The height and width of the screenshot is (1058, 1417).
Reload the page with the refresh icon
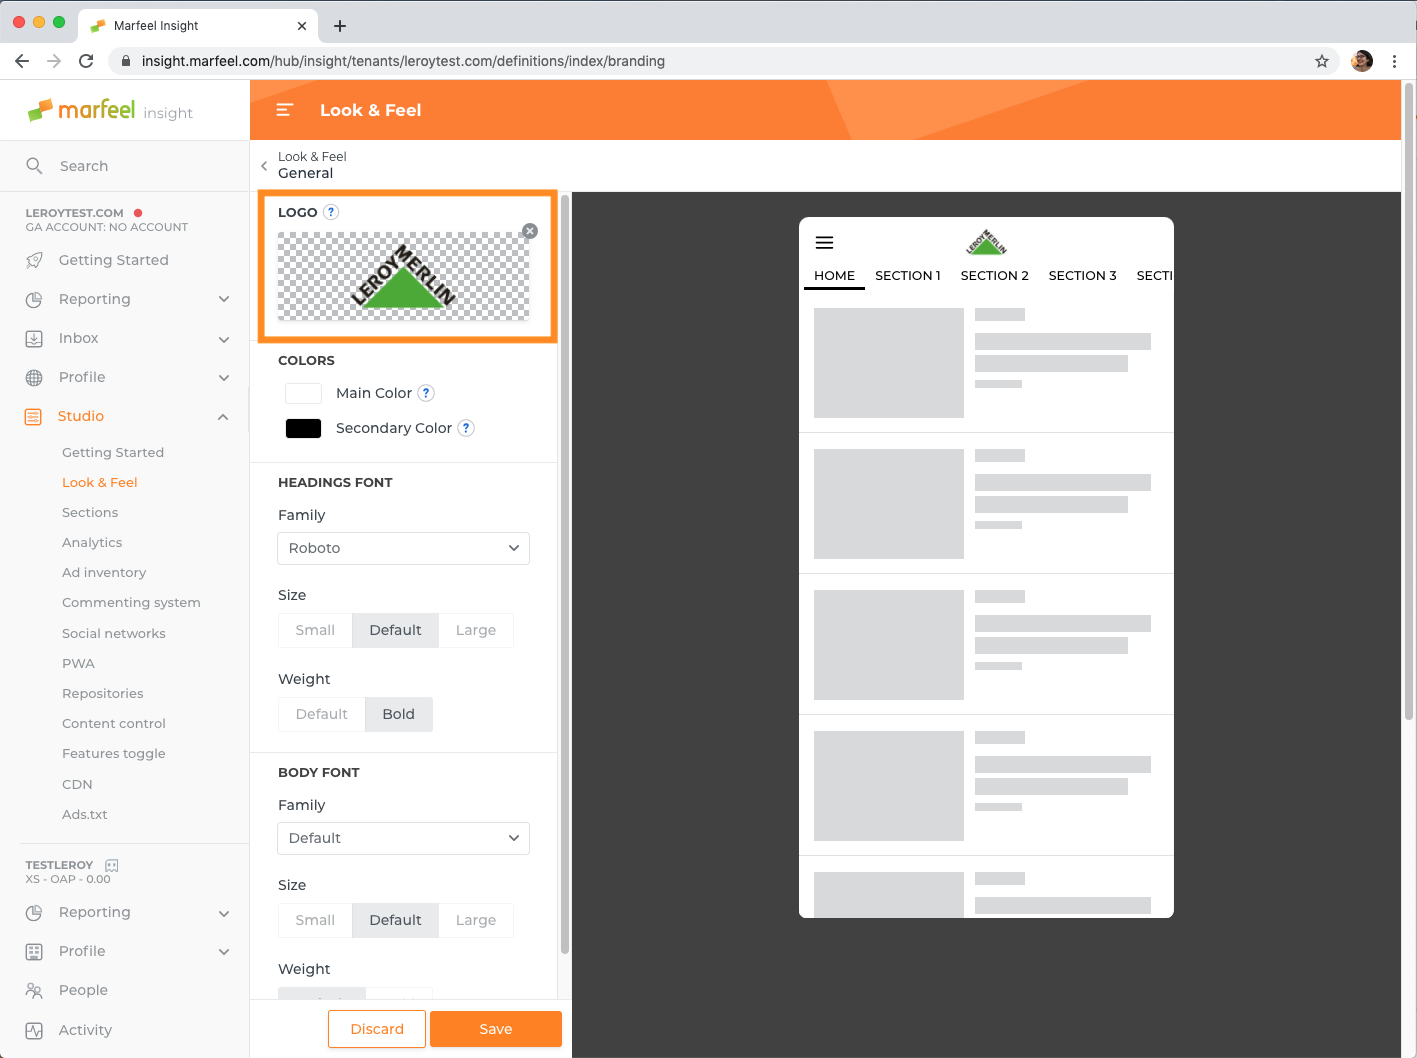86,61
